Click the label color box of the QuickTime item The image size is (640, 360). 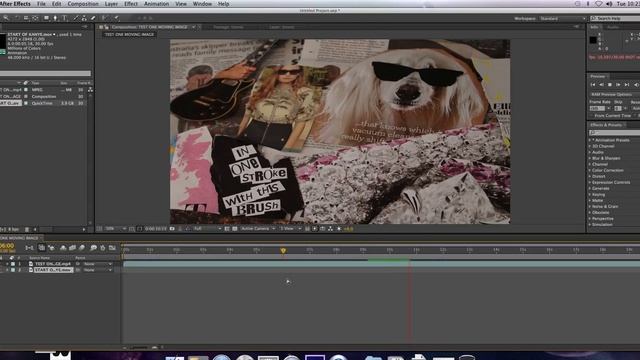26,104
